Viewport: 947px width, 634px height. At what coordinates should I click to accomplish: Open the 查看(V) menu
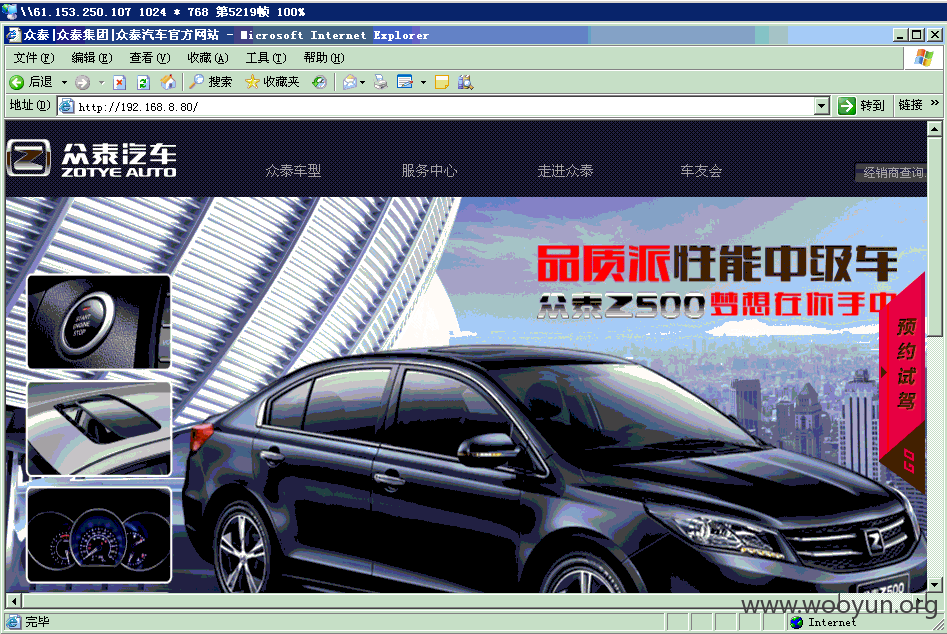(x=150, y=58)
